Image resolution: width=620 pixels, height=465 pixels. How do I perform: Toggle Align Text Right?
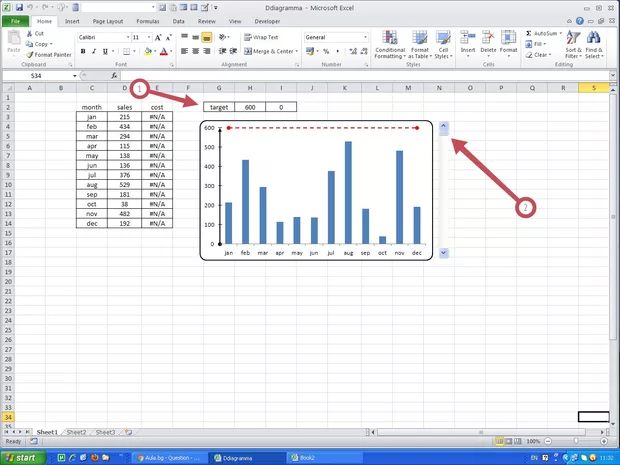click(206, 51)
